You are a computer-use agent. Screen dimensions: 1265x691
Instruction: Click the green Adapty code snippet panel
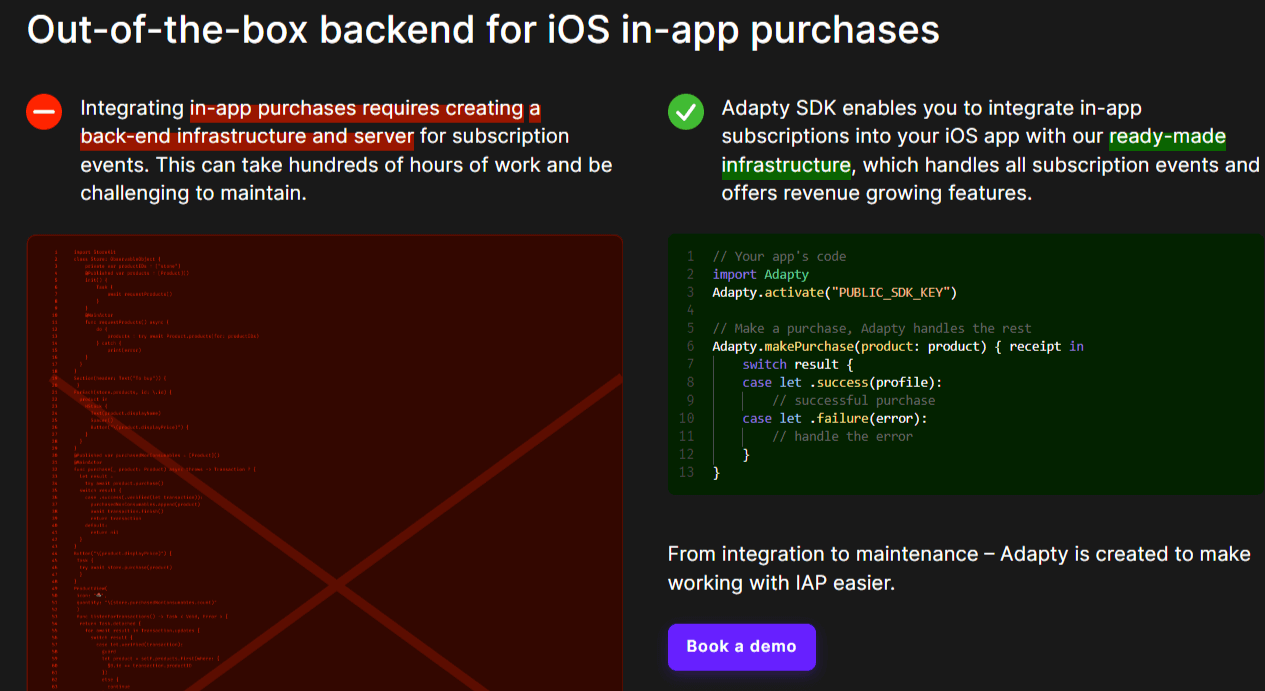tap(965, 365)
